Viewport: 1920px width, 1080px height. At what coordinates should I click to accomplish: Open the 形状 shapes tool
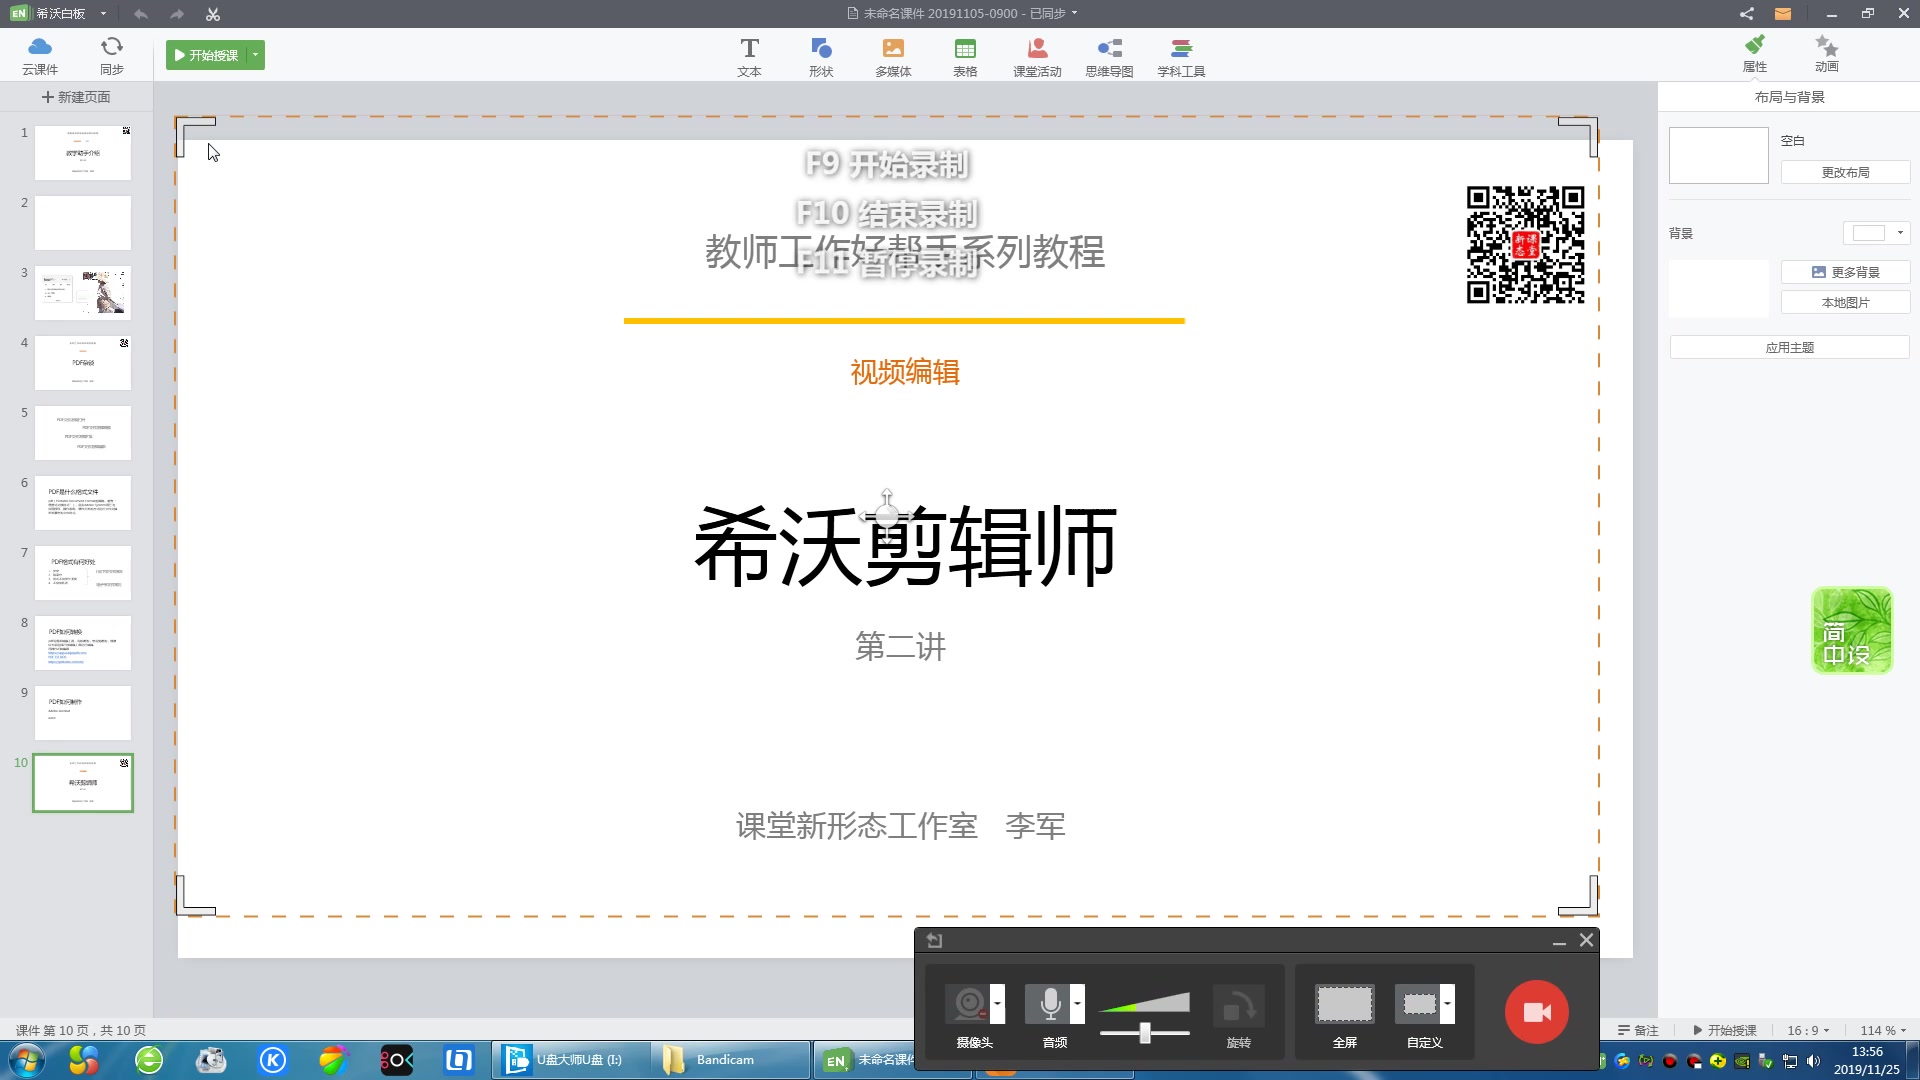tap(821, 57)
